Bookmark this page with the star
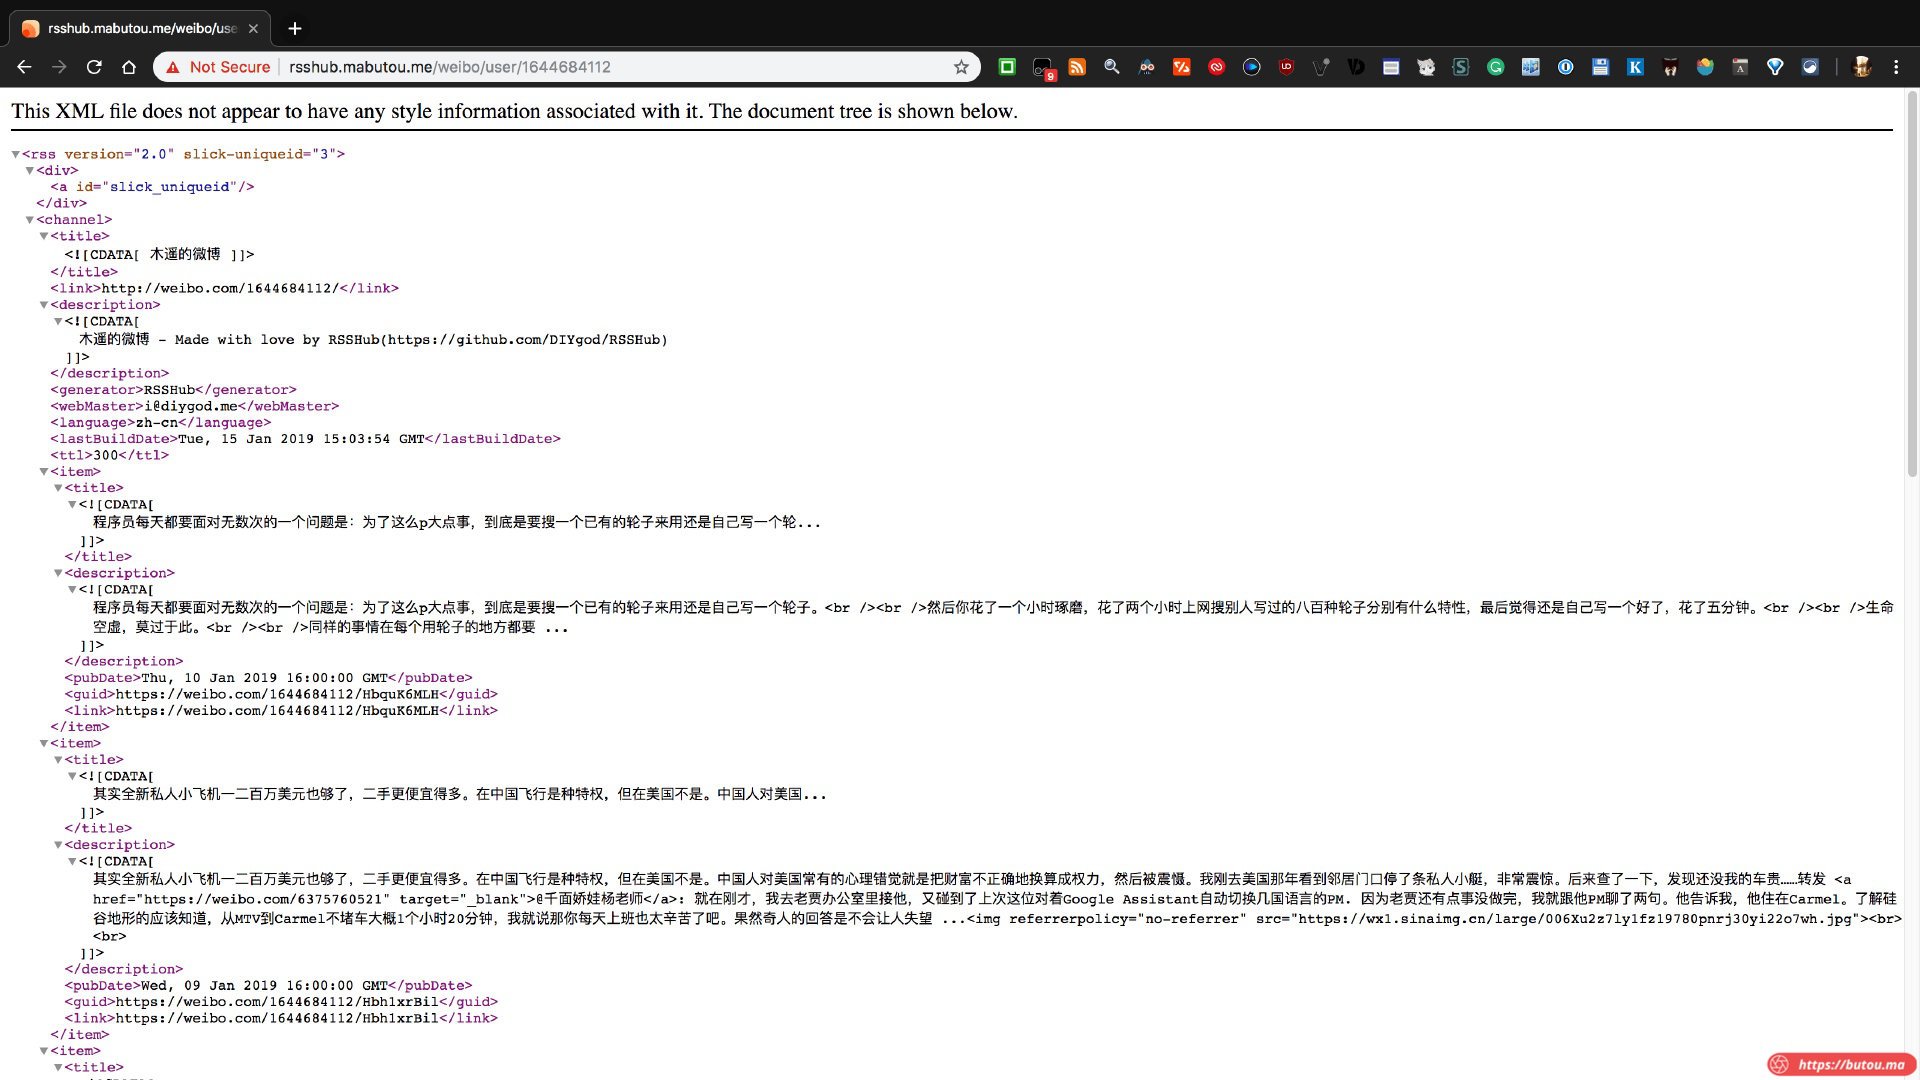 point(961,67)
